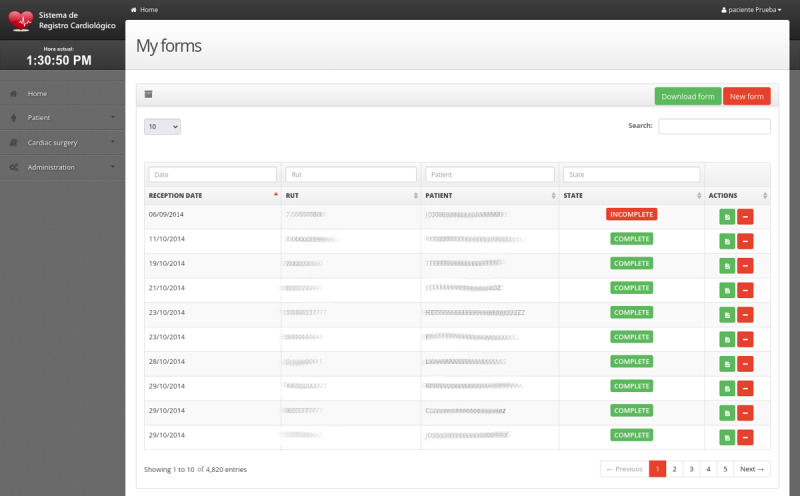
Task: Expand the Administration sidebar menu
Action: (x=62, y=167)
